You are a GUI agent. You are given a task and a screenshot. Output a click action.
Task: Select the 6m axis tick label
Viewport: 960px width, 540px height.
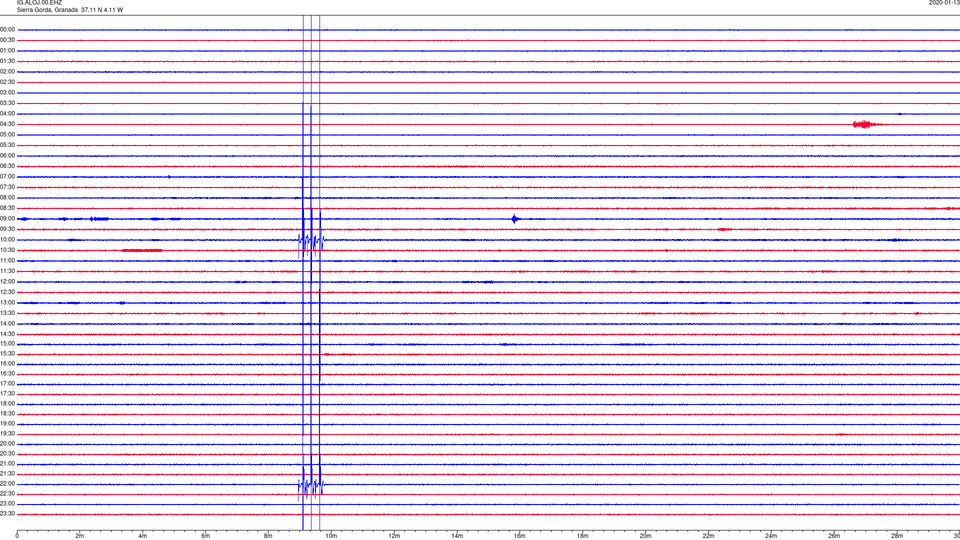pyautogui.click(x=206, y=536)
